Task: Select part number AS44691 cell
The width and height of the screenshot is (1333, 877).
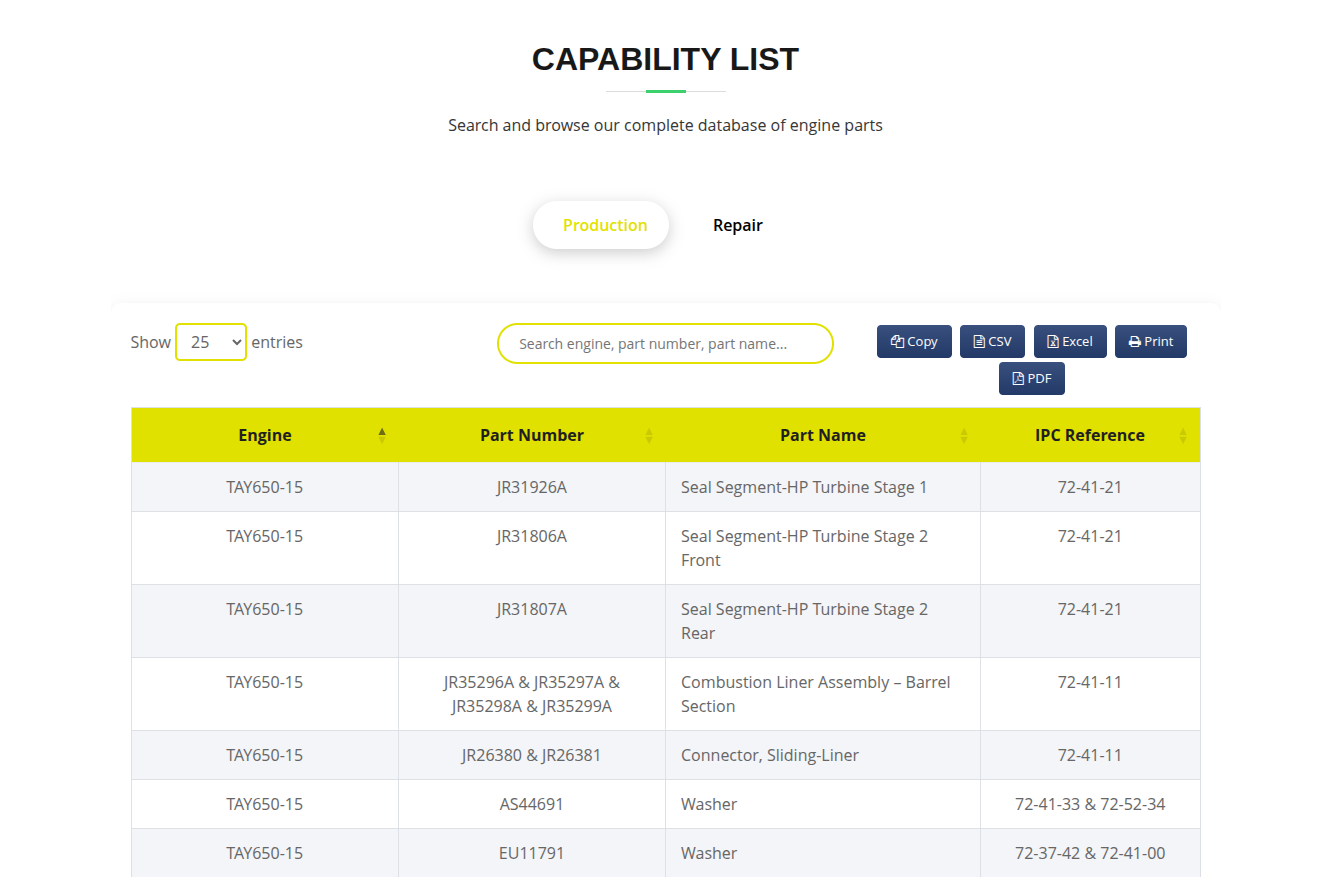Action: [532, 804]
